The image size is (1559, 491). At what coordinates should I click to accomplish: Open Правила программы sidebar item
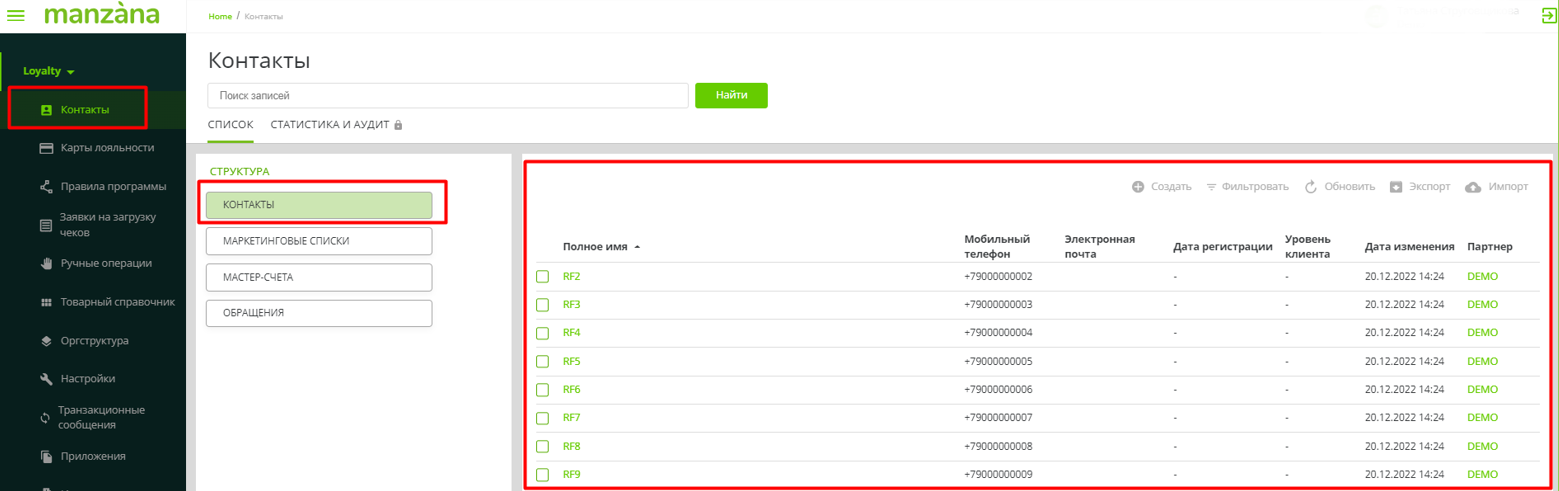(113, 186)
